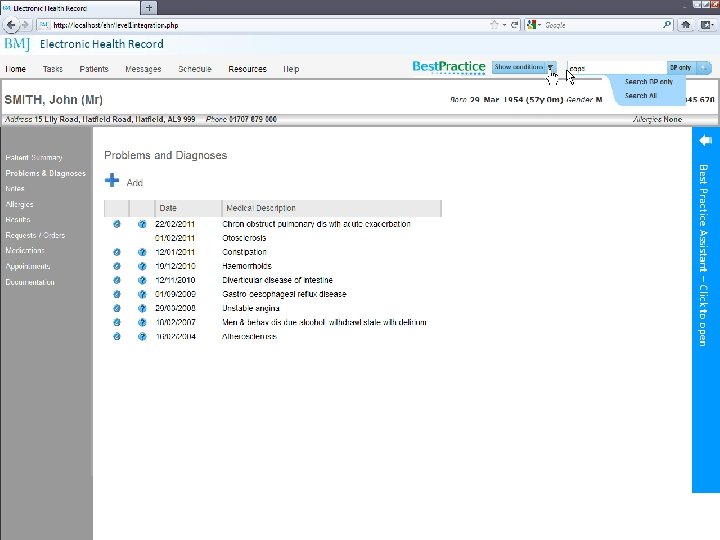Open the Messages menu
Screen dimensions: 720x540
143,69
